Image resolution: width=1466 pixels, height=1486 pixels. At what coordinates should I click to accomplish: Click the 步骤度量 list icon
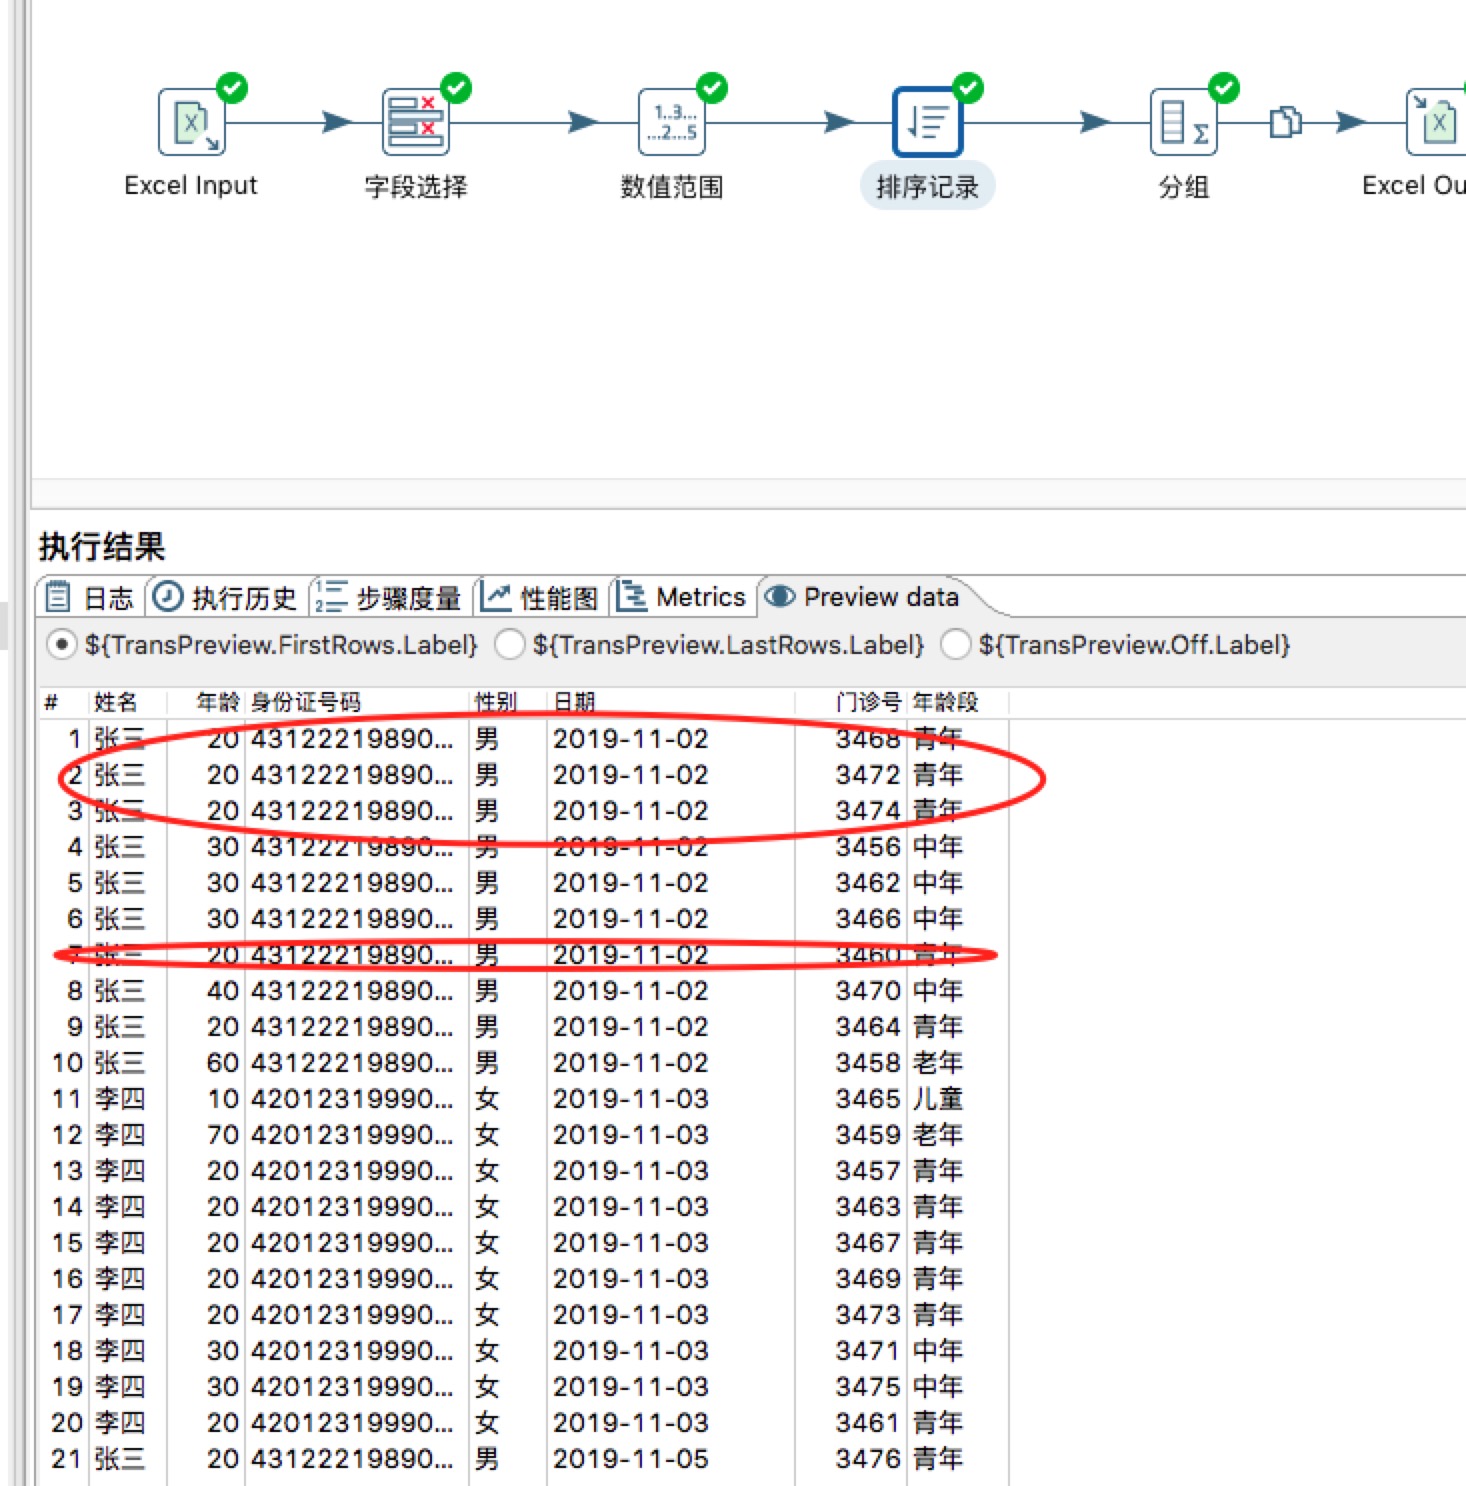coord(330,597)
